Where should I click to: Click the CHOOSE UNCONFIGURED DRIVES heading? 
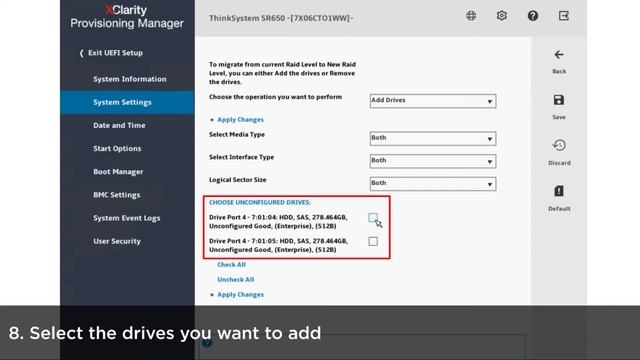(x=260, y=202)
